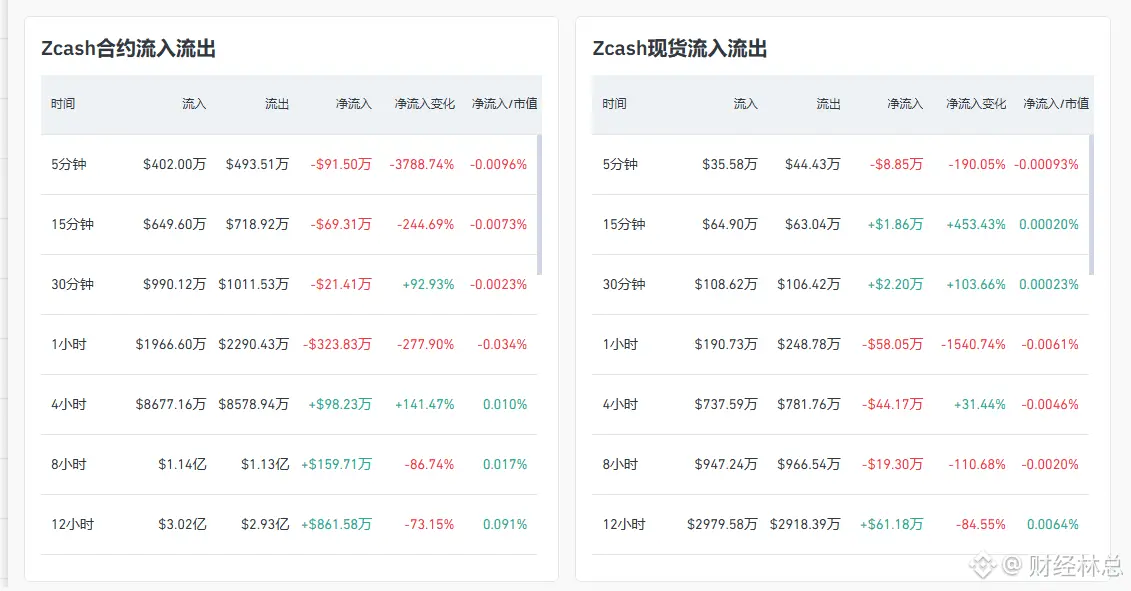Viewport: 1131px width, 591px height.
Task: Click the Zcash现货流入流出 scrollbar
Action: pos(1091,205)
